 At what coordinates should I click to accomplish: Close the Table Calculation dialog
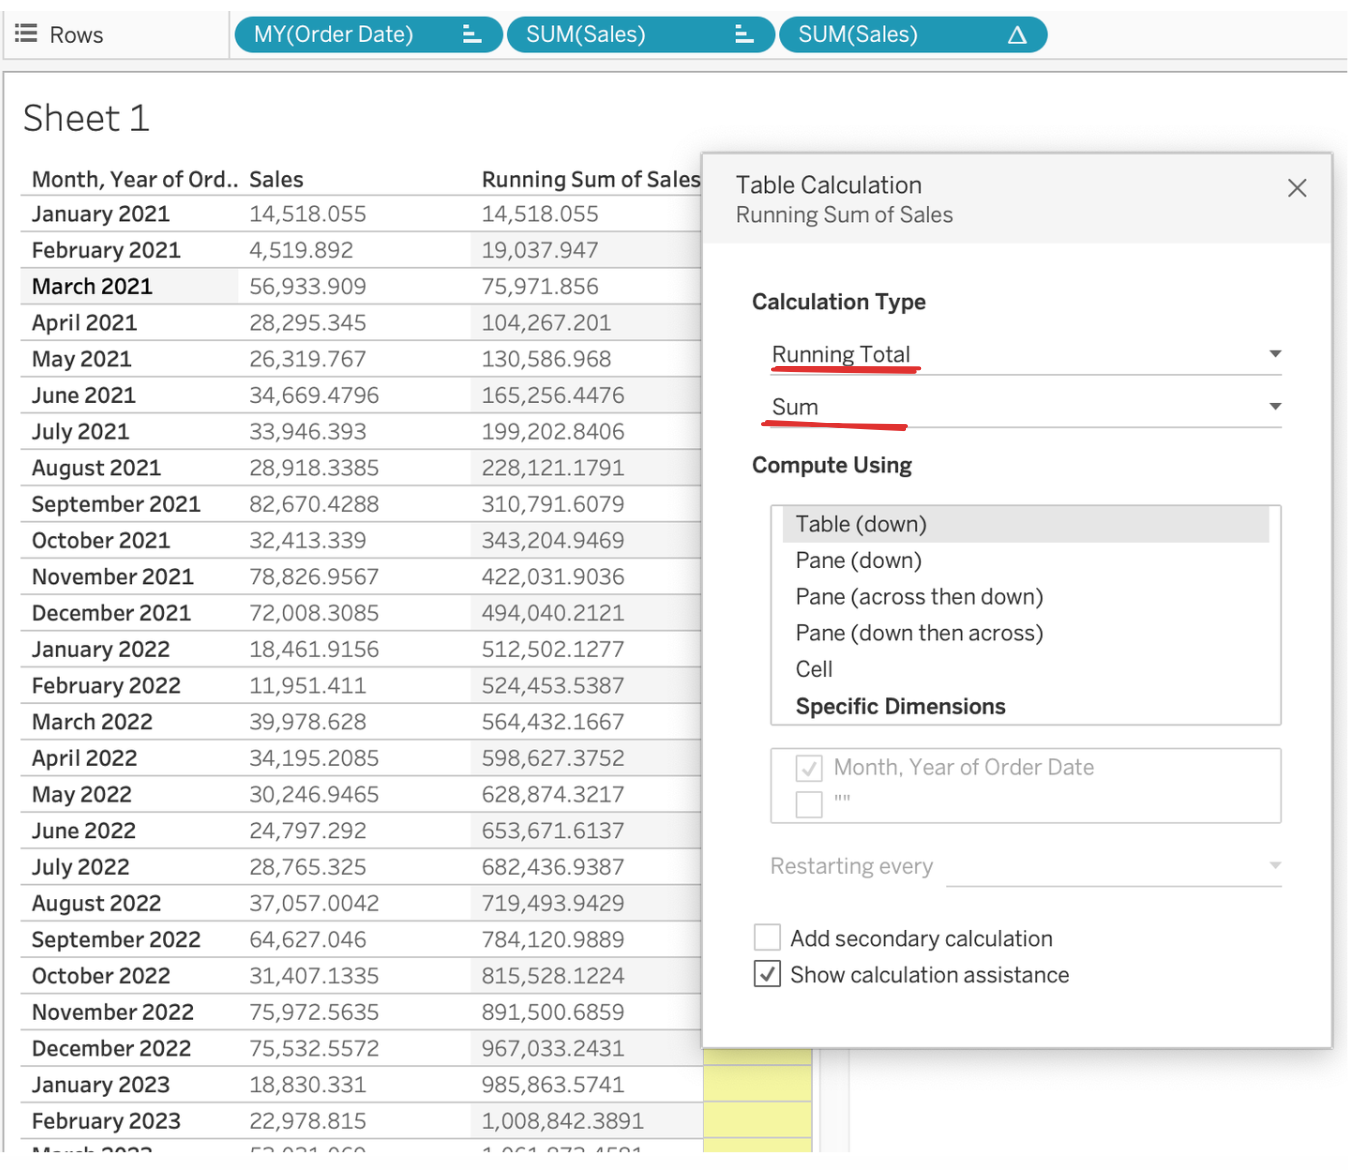1297,188
